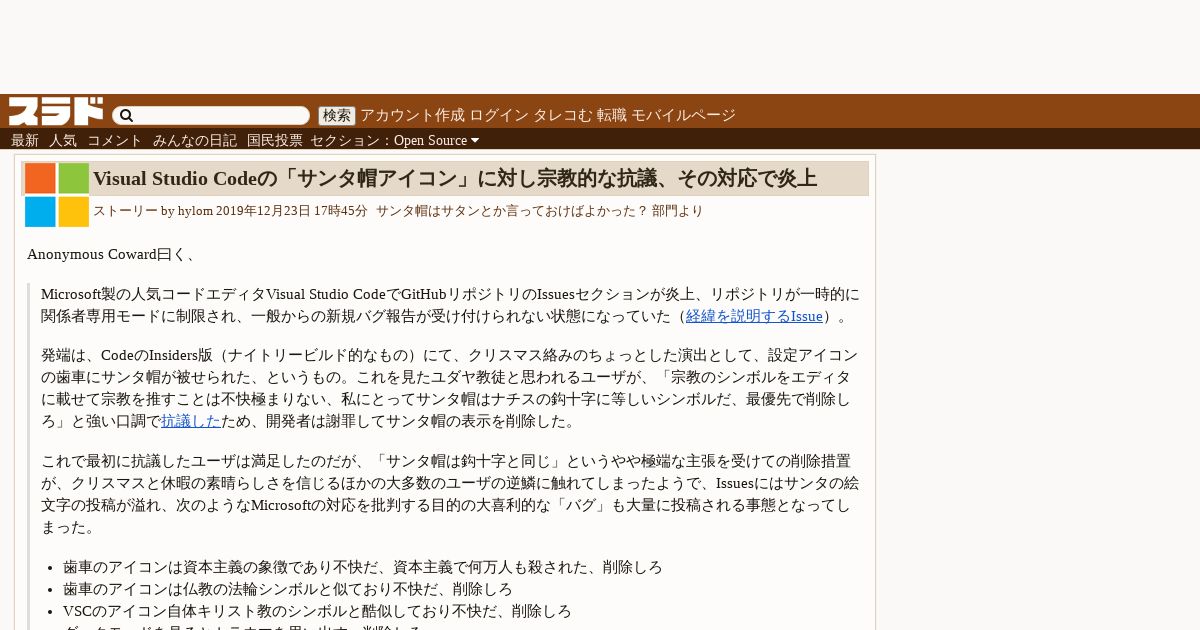Click the magnifier icon in search box
This screenshot has height=630, width=1200.
(127, 116)
